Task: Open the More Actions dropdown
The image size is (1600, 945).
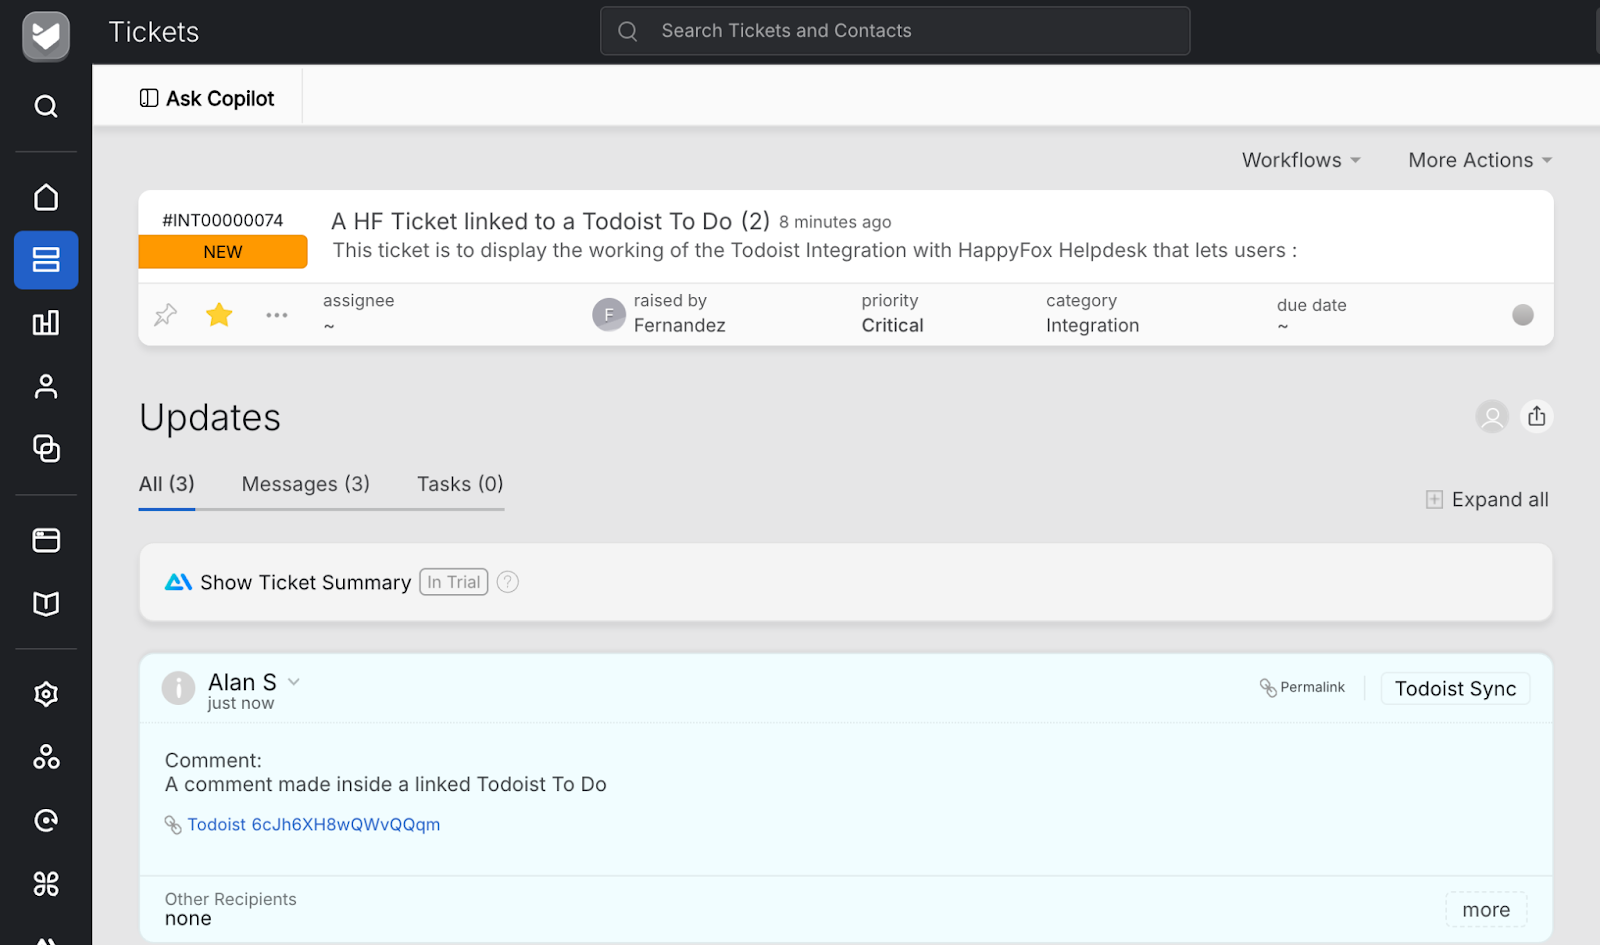Action: [x=1480, y=160]
